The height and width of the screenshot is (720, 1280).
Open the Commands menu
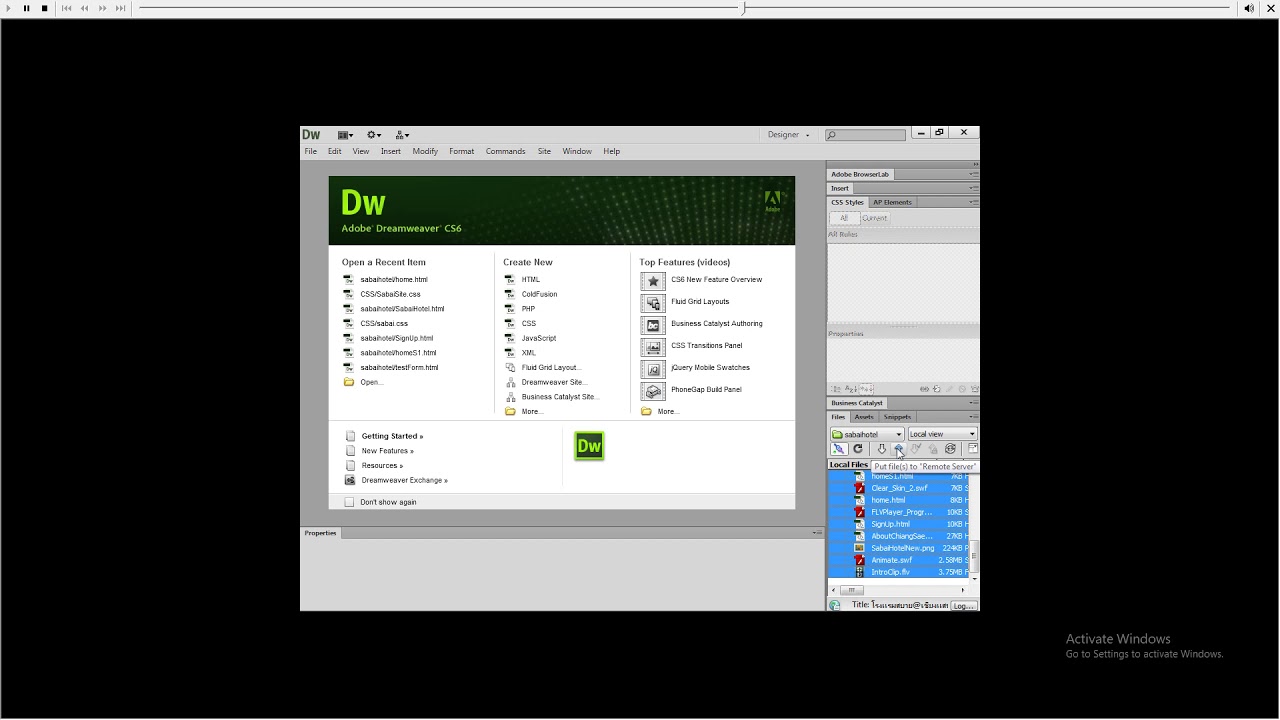coord(505,151)
